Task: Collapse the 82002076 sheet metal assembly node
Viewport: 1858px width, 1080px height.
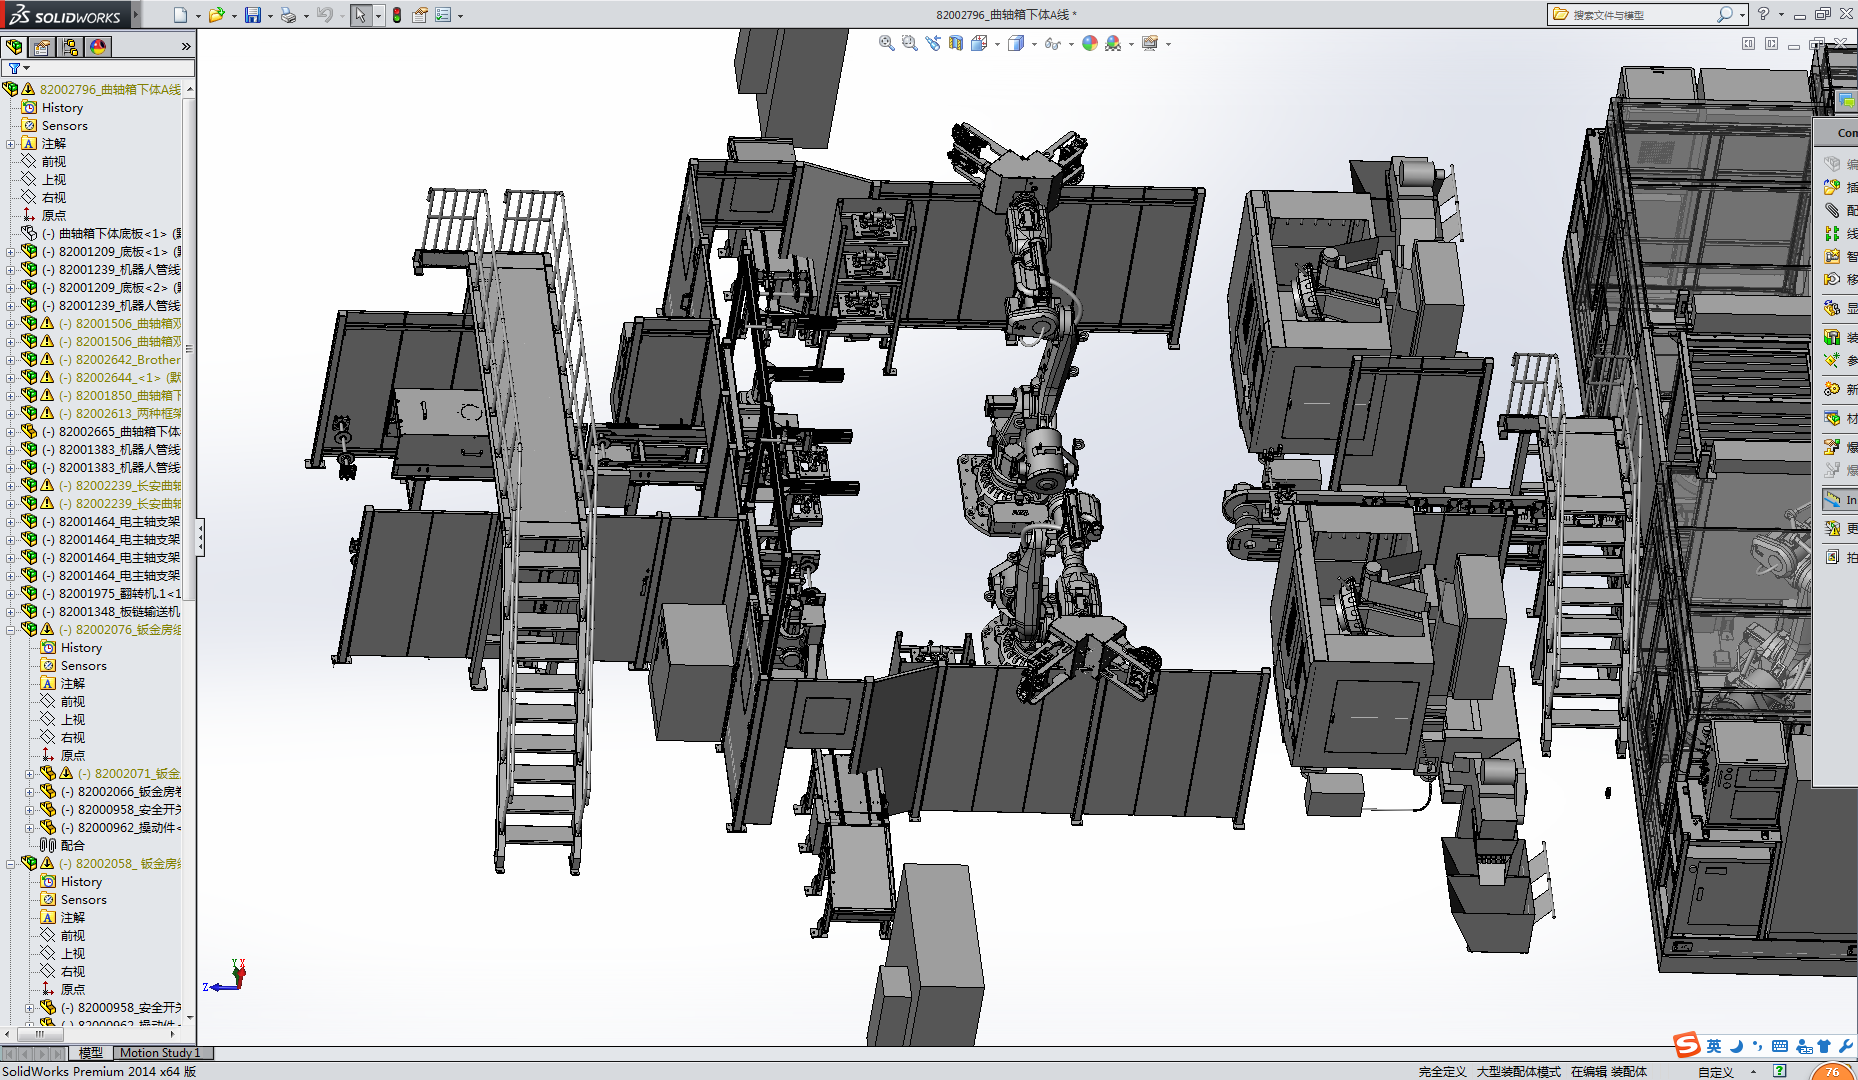Action: click(x=11, y=630)
